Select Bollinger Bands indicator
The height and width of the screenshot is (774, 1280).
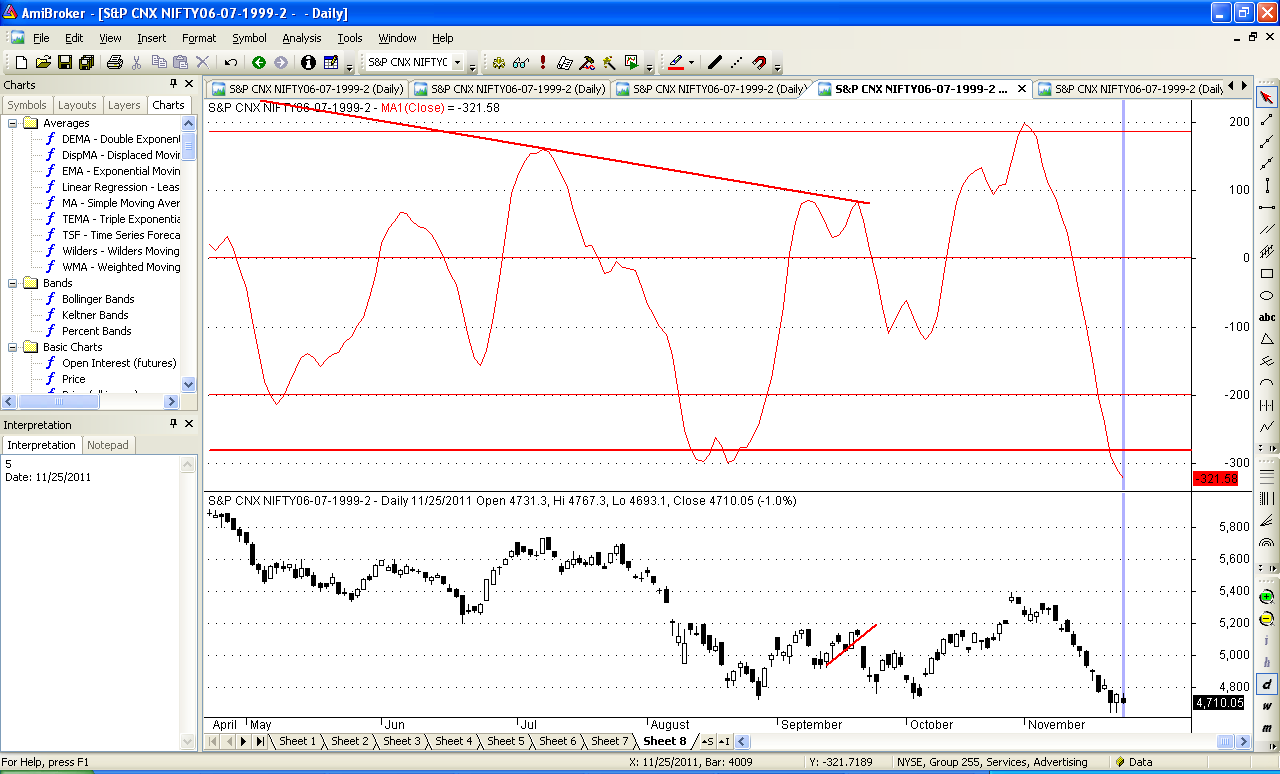98,299
